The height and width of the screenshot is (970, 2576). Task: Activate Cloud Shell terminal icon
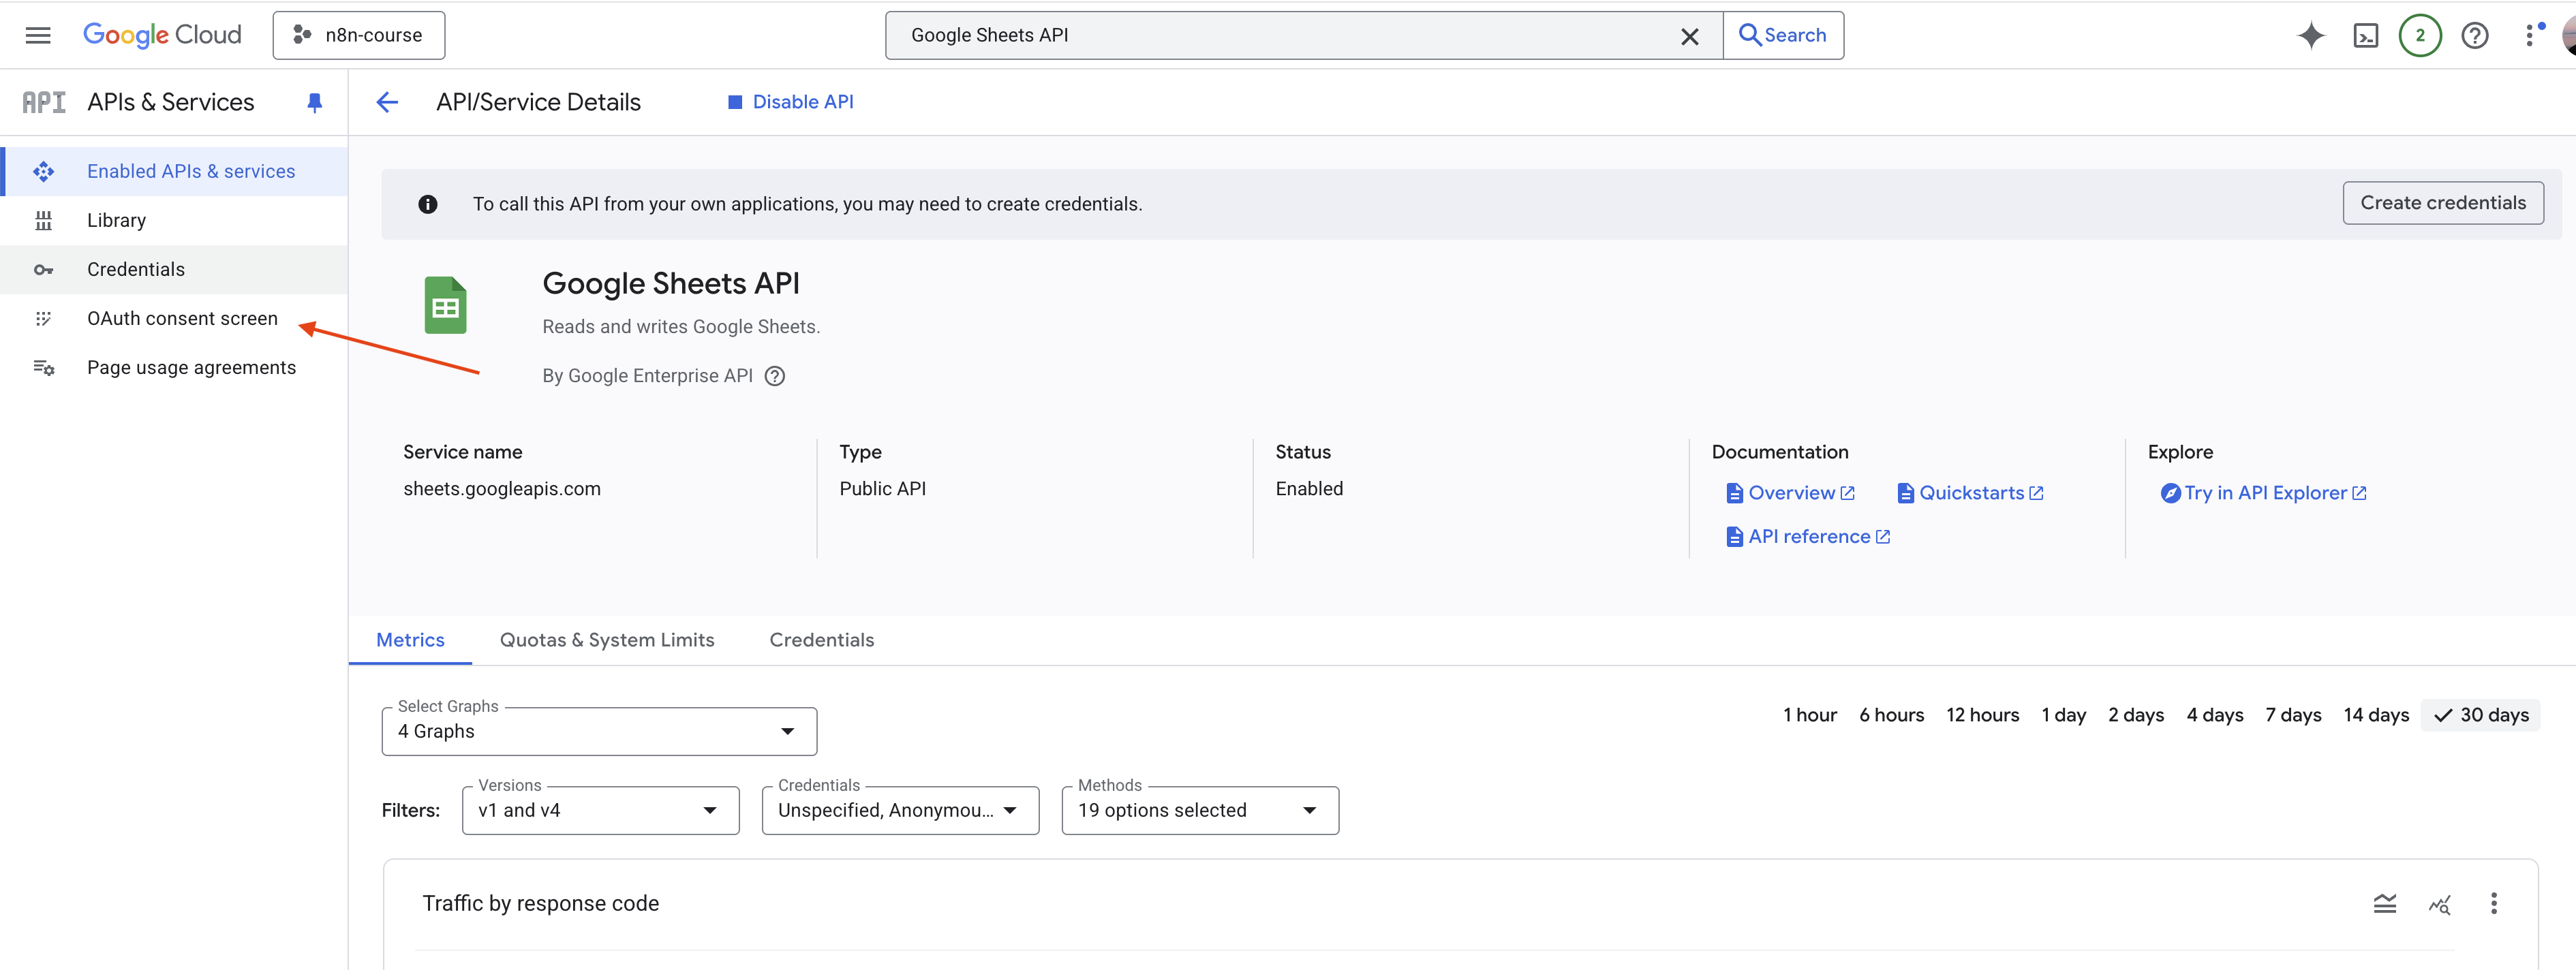click(2366, 36)
